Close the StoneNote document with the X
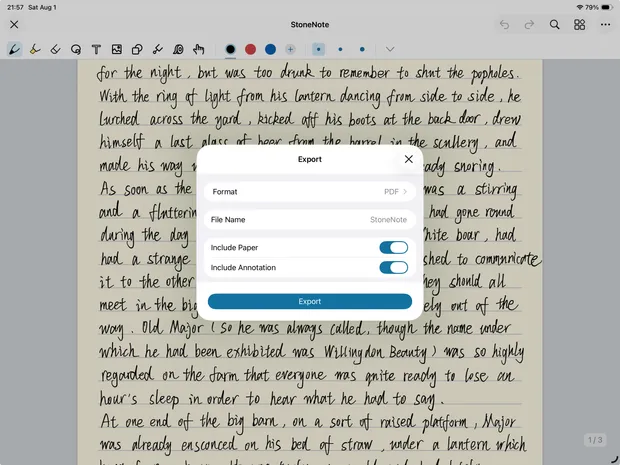 click(x=14, y=25)
